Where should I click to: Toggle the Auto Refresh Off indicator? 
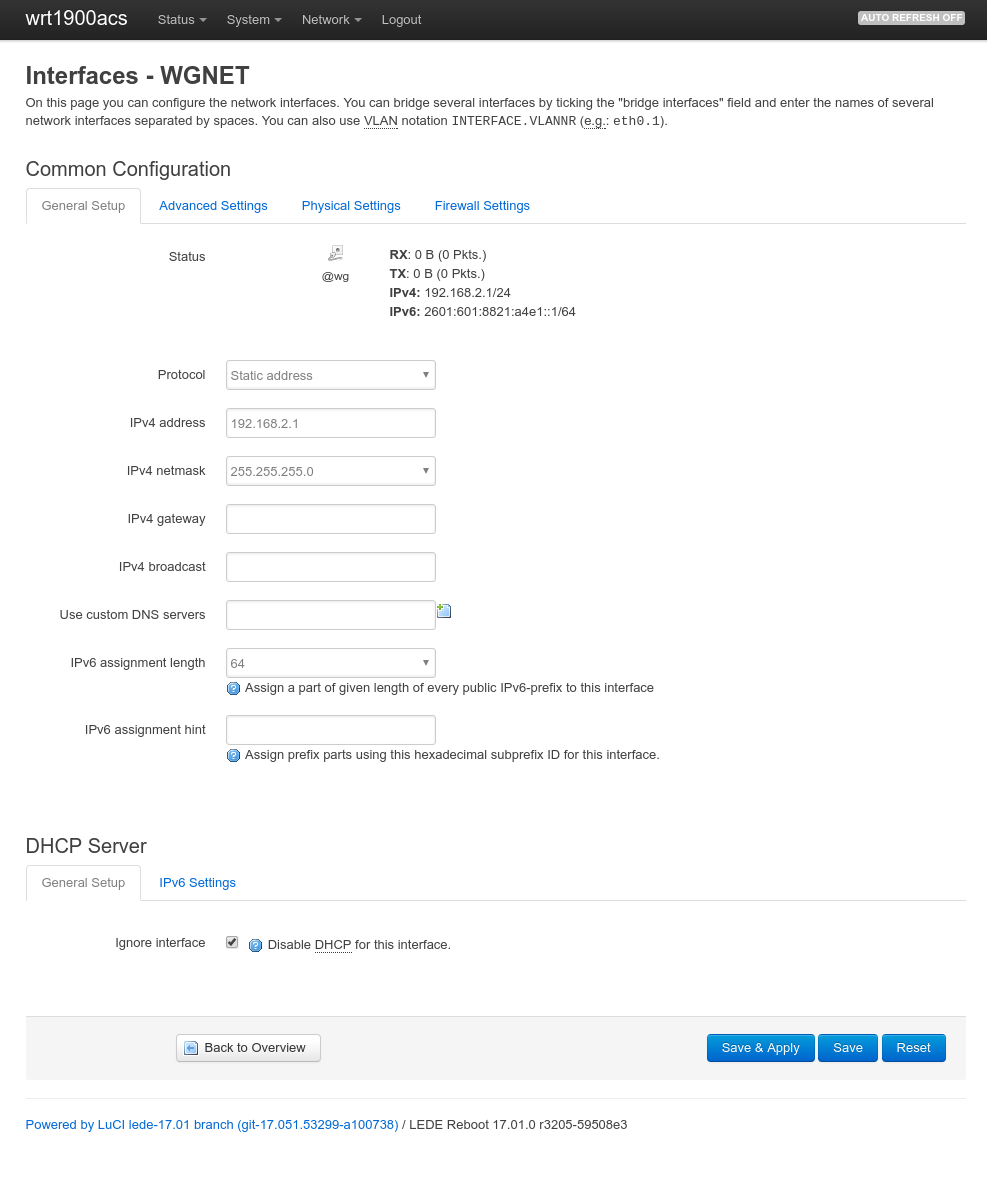coord(910,18)
